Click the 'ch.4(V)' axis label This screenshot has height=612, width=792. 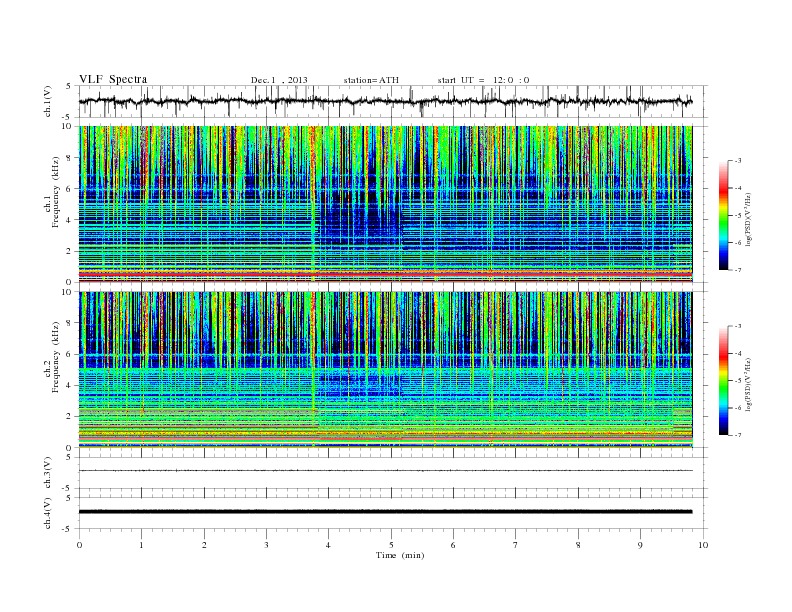pos(48,513)
